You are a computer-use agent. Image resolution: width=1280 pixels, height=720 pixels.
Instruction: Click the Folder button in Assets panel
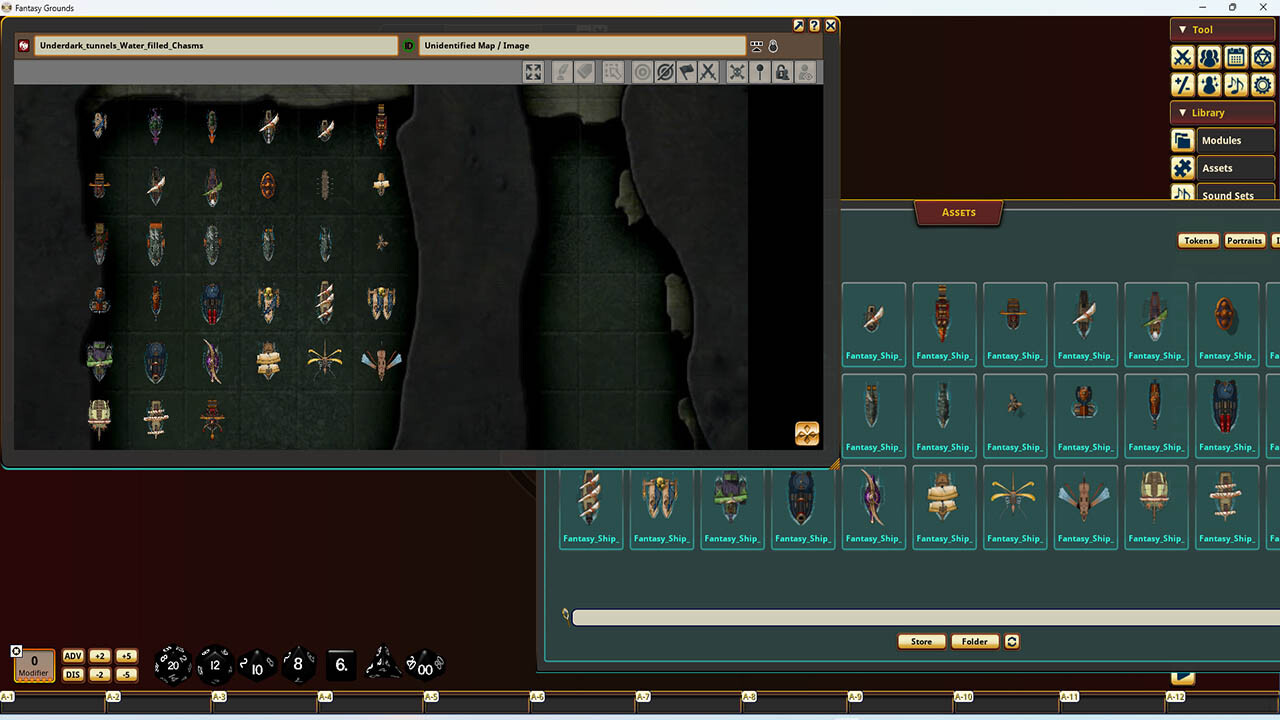click(974, 641)
